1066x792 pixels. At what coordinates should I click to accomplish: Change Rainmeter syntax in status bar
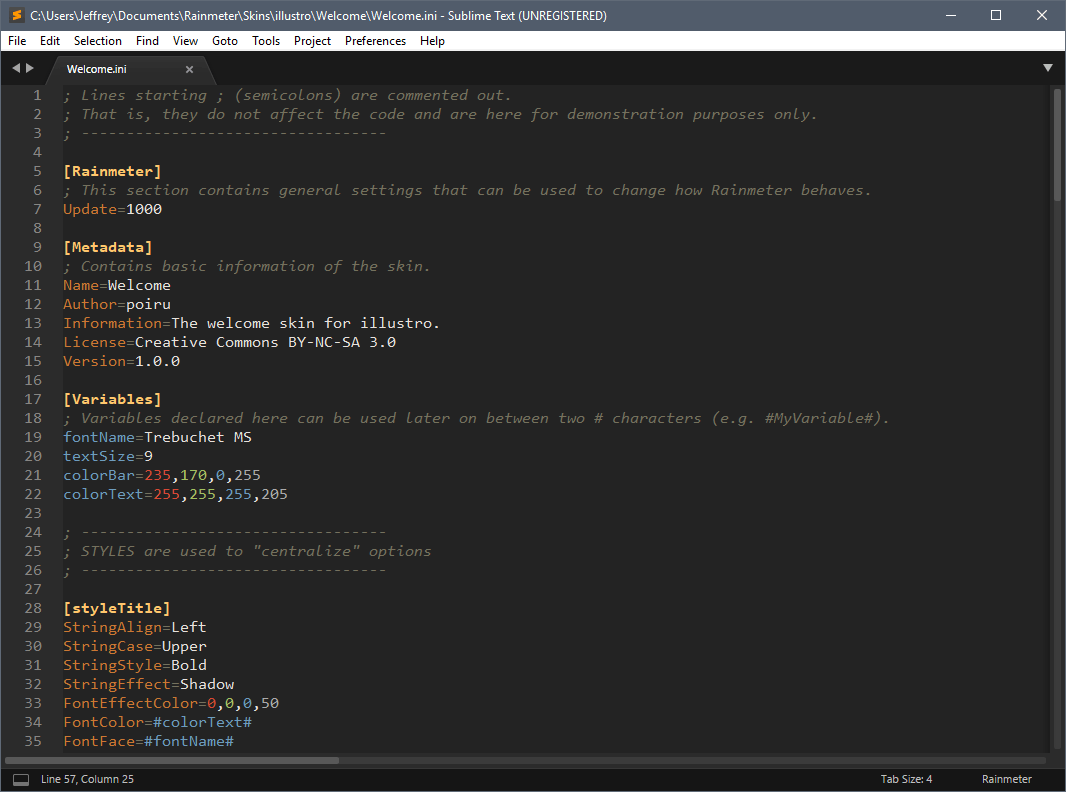(1006, 779)
